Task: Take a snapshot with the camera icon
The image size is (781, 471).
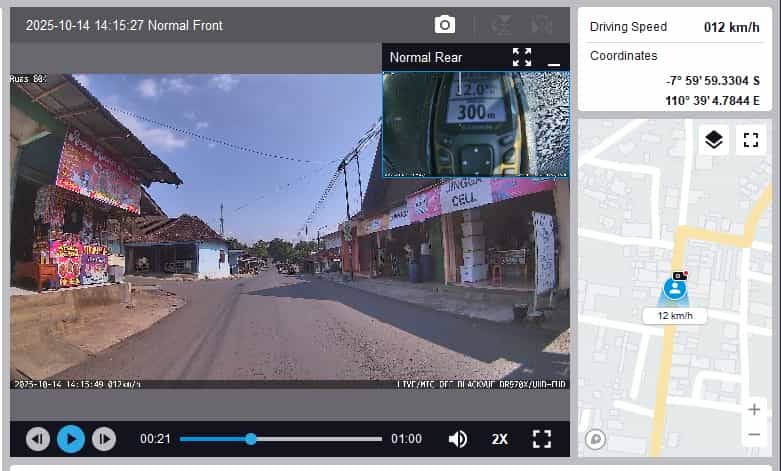Action: (x=445, y=25)
